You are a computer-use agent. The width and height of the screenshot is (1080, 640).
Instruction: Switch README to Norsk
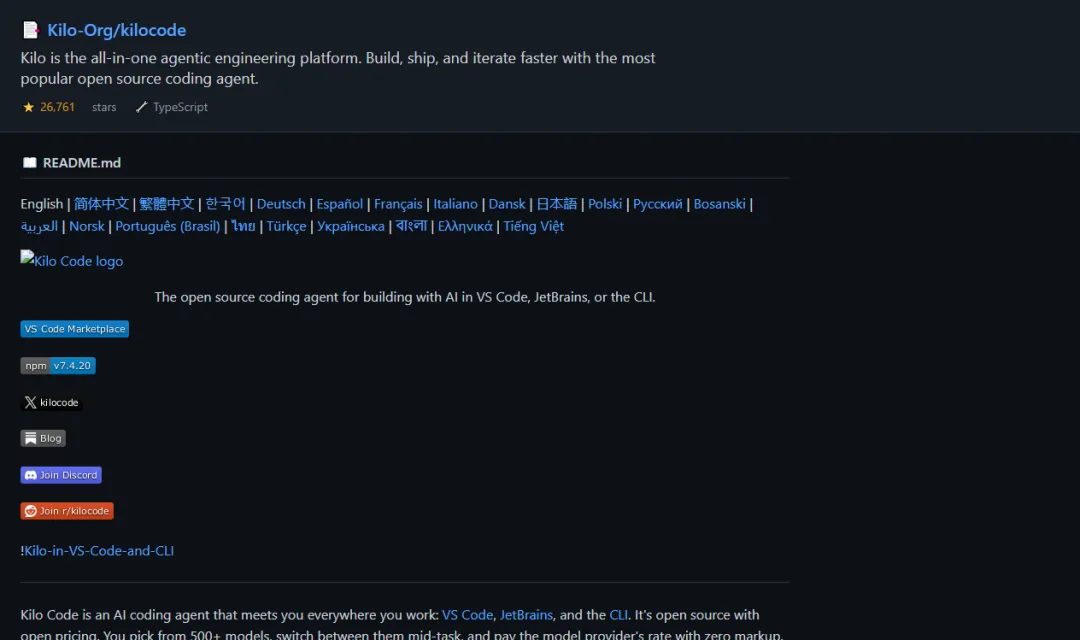point(87,226)
